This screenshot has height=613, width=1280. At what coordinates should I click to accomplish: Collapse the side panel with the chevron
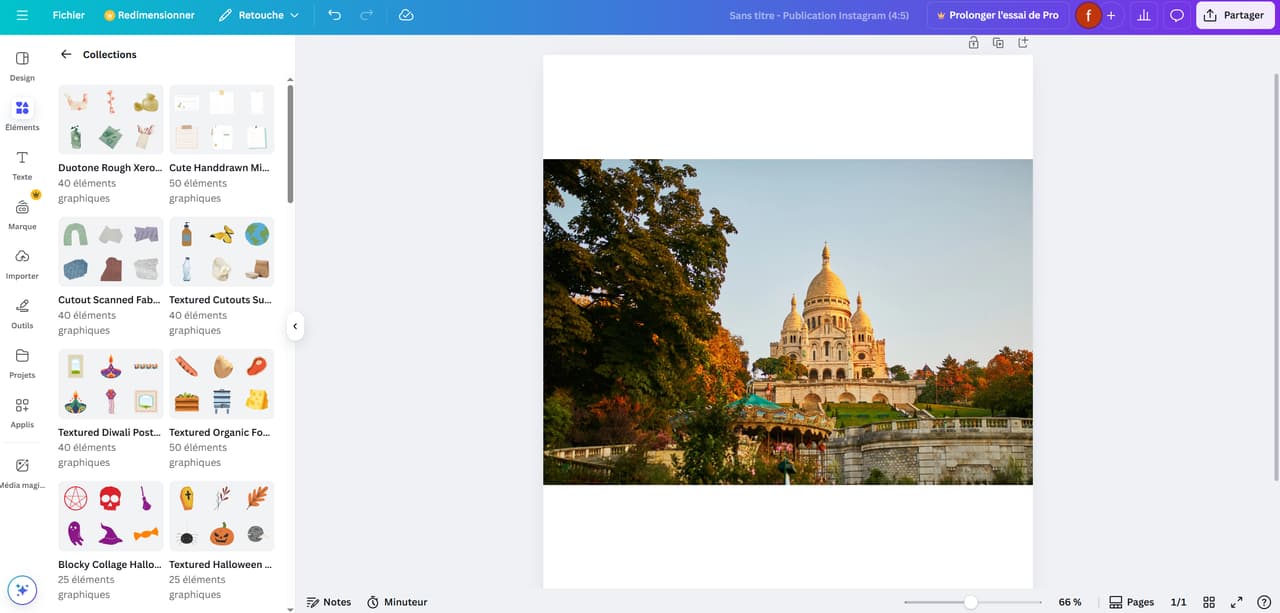[x=295, y=326]
